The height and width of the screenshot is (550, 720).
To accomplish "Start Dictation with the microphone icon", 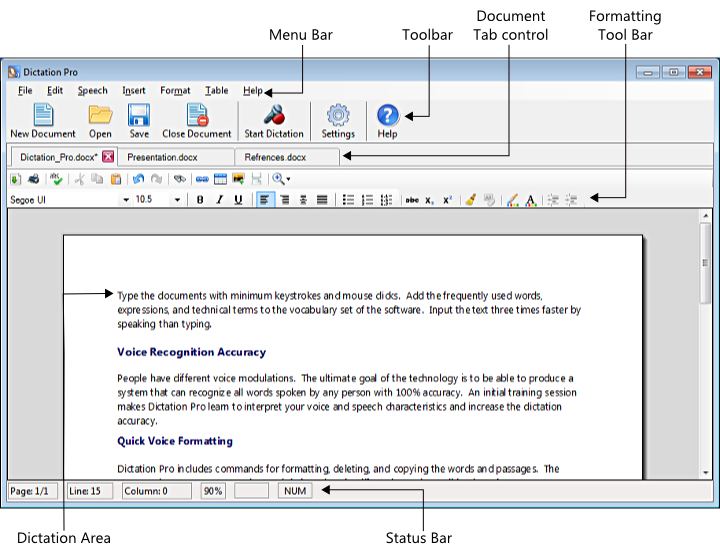I will [x=274, y=114].
